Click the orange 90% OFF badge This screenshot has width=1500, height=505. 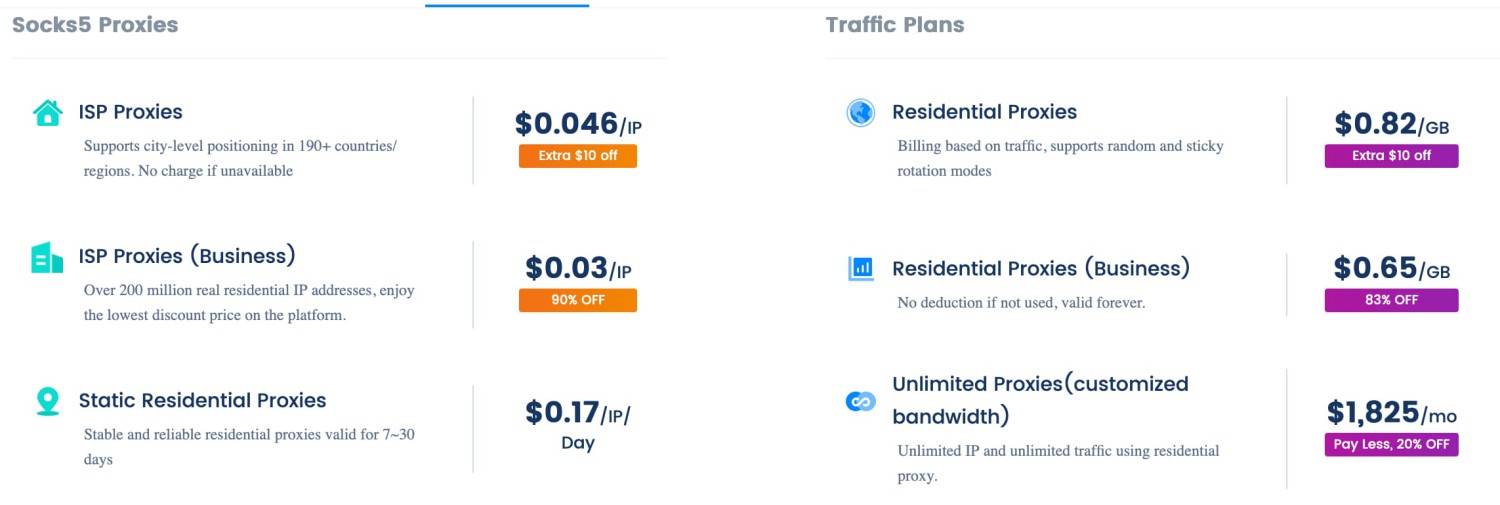(577, 300)
